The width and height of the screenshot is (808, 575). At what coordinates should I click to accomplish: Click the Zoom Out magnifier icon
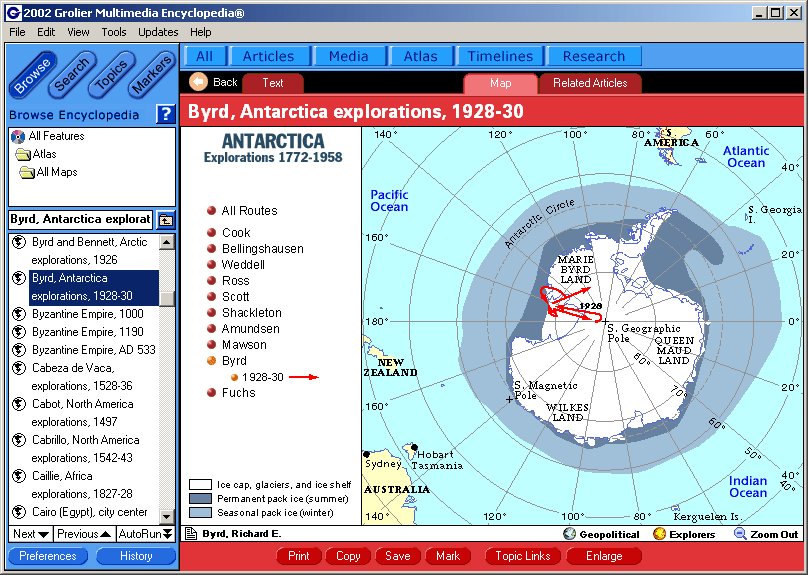pos(740,534)
